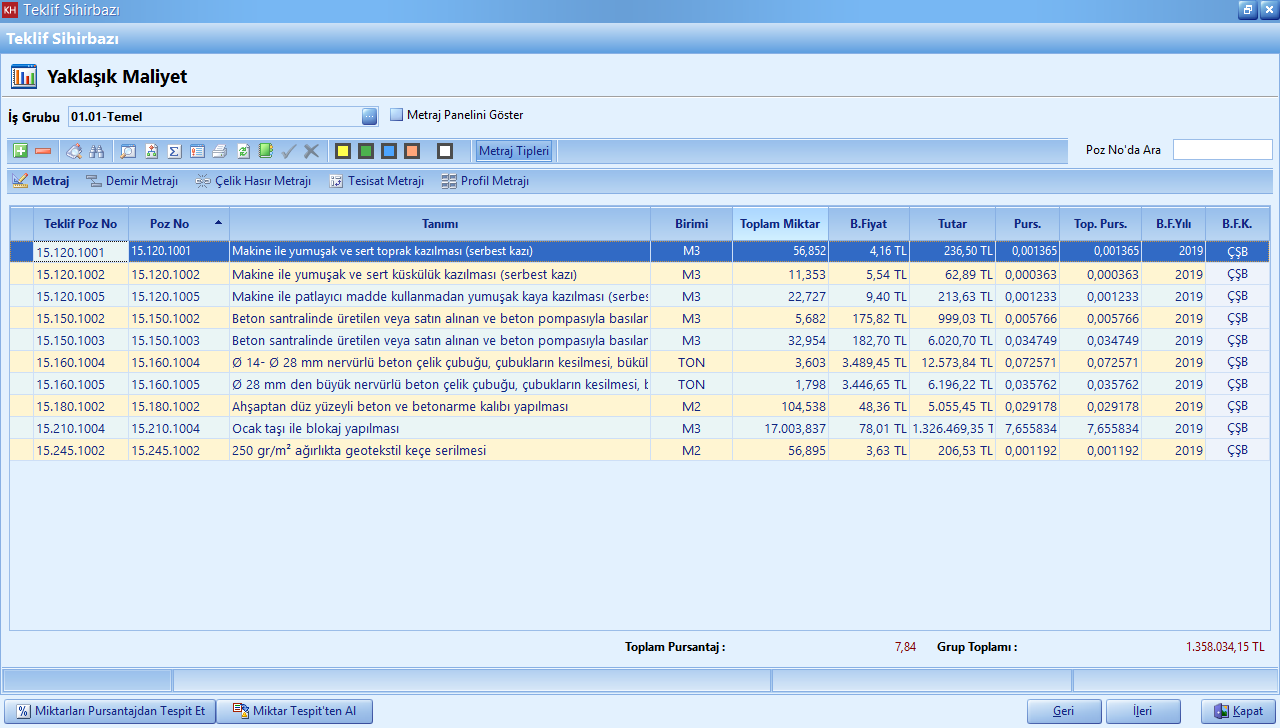1280x728 pixels.
Task: Click the İleri button
Action: tap(1141, 711)
